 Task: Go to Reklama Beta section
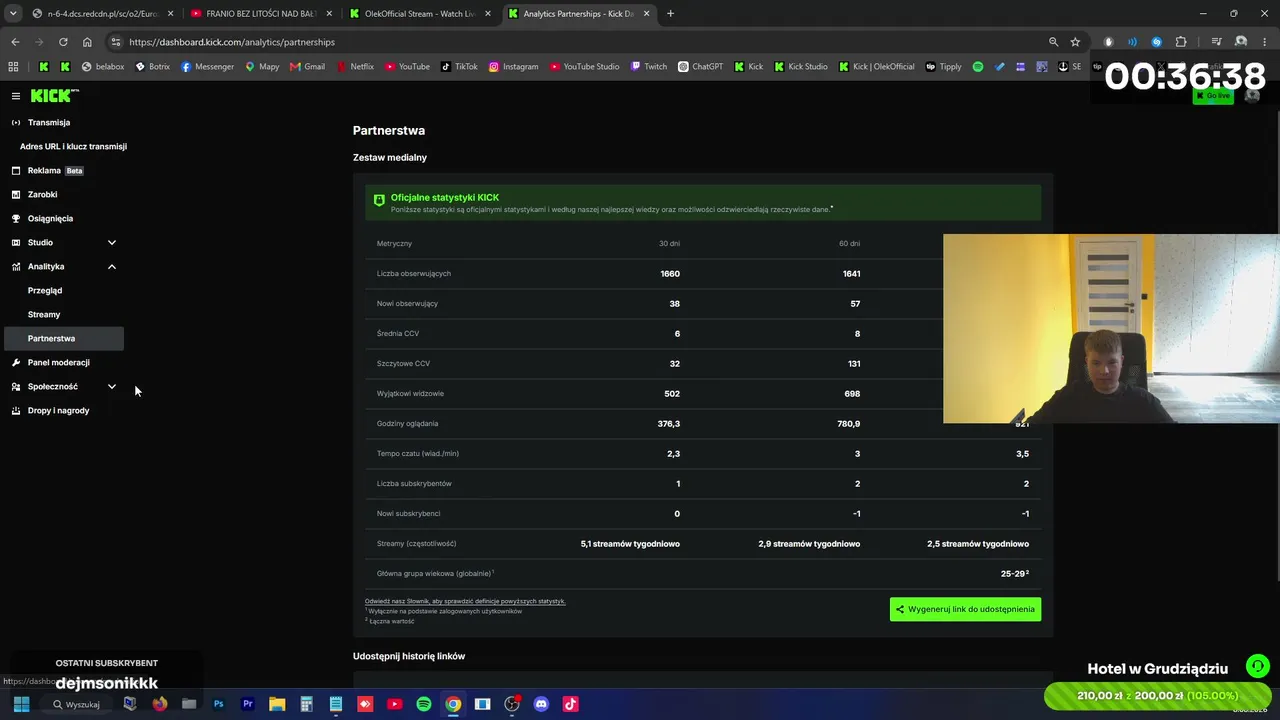click(x=55, y=170)
